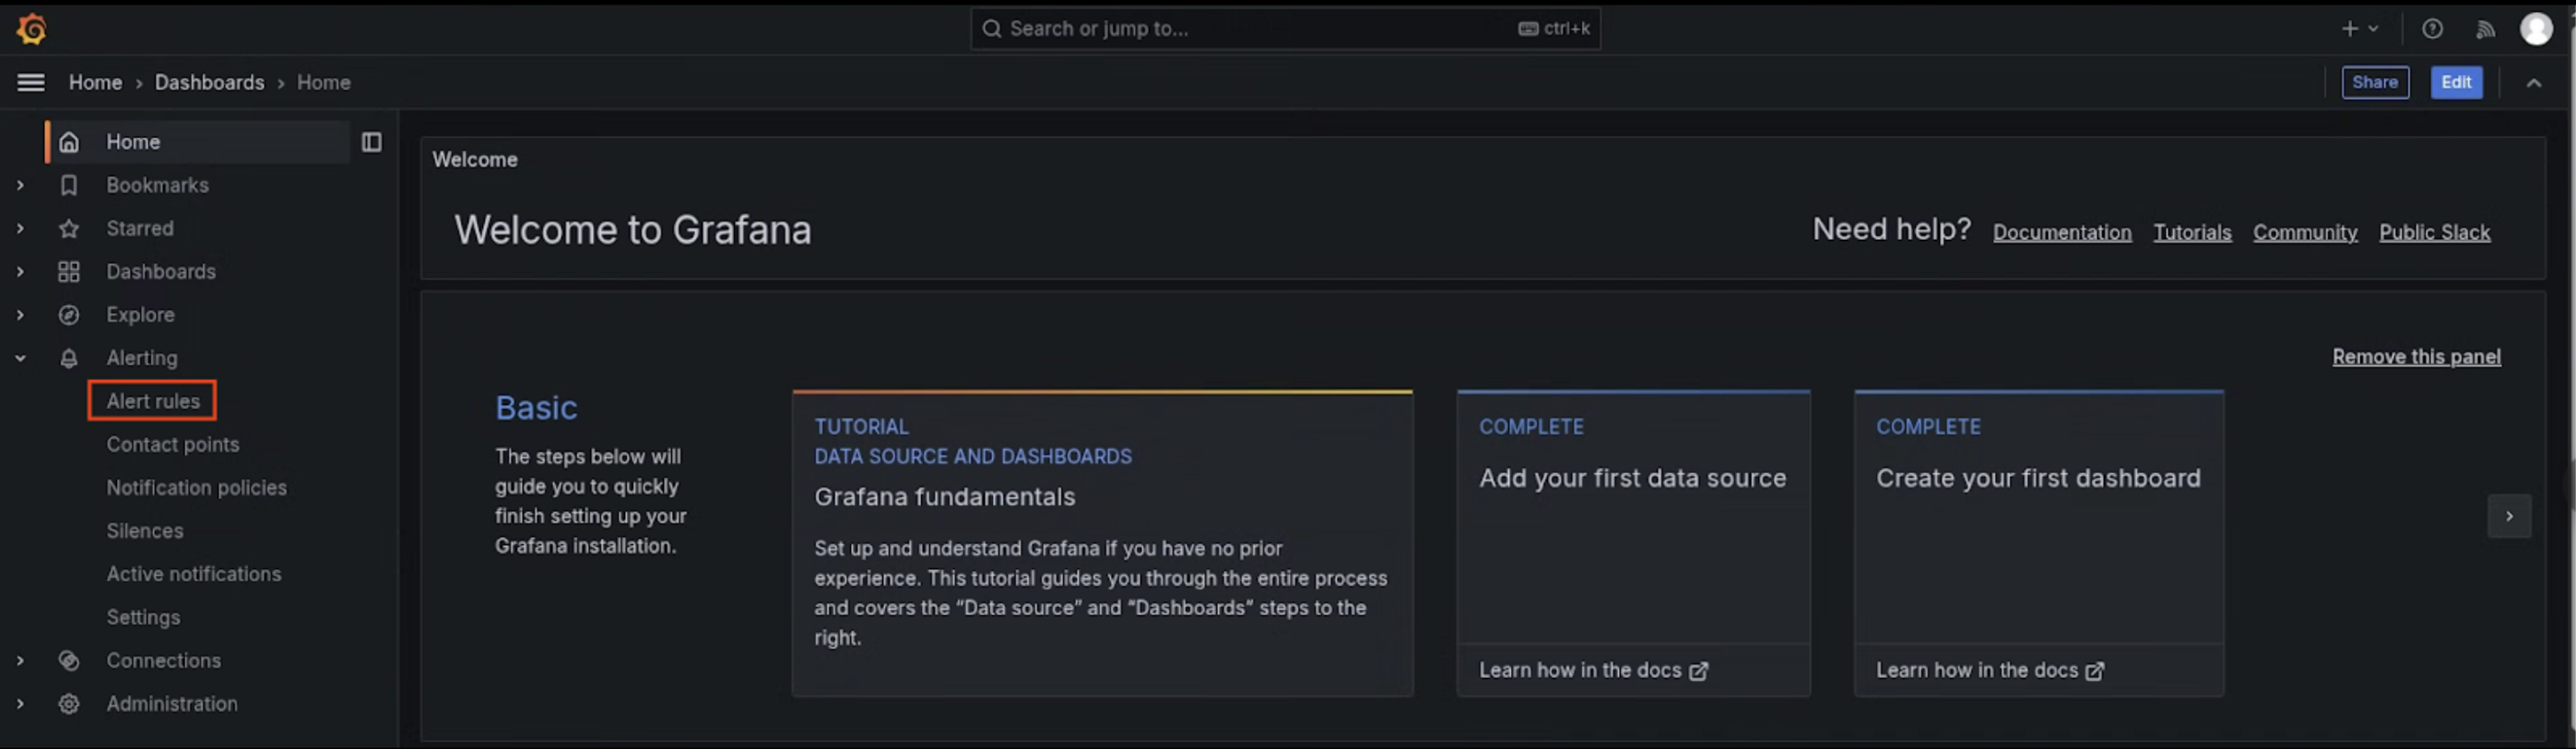The width and height of the screenshot is (2576, 749).
Task: Open the help question mark icon
Action: (x=2432, y=29)
